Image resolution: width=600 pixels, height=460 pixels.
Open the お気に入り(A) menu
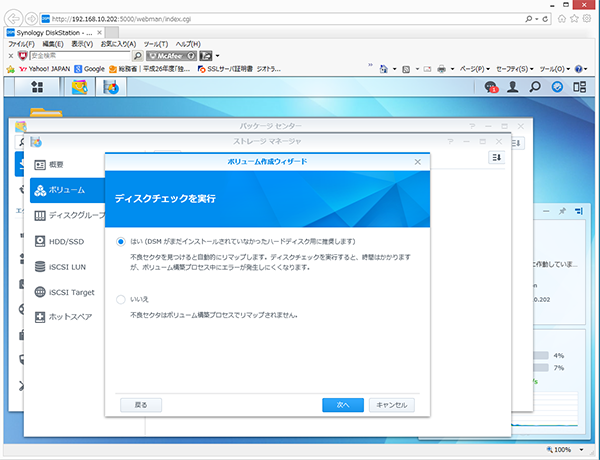tap(118, 44)
